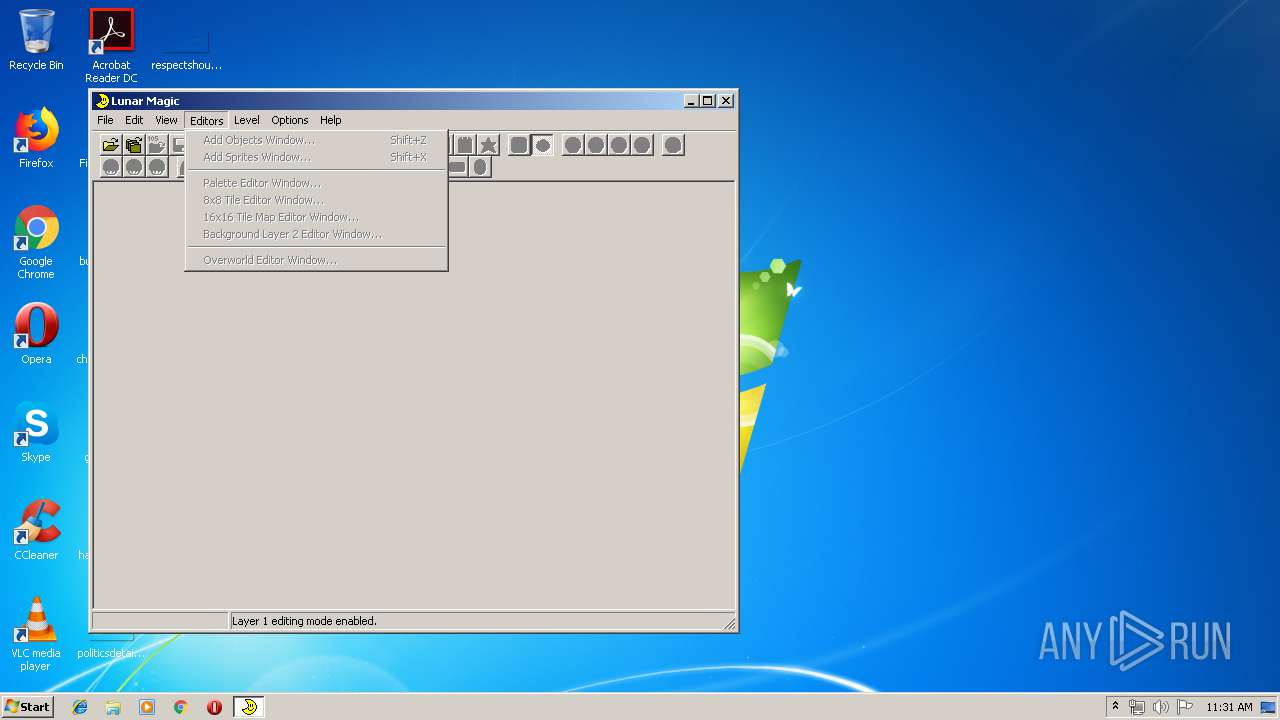Click the Lunar Magic moon icon in title bar
This screenshot has height=720, width=1280.
tap(102, 101)
